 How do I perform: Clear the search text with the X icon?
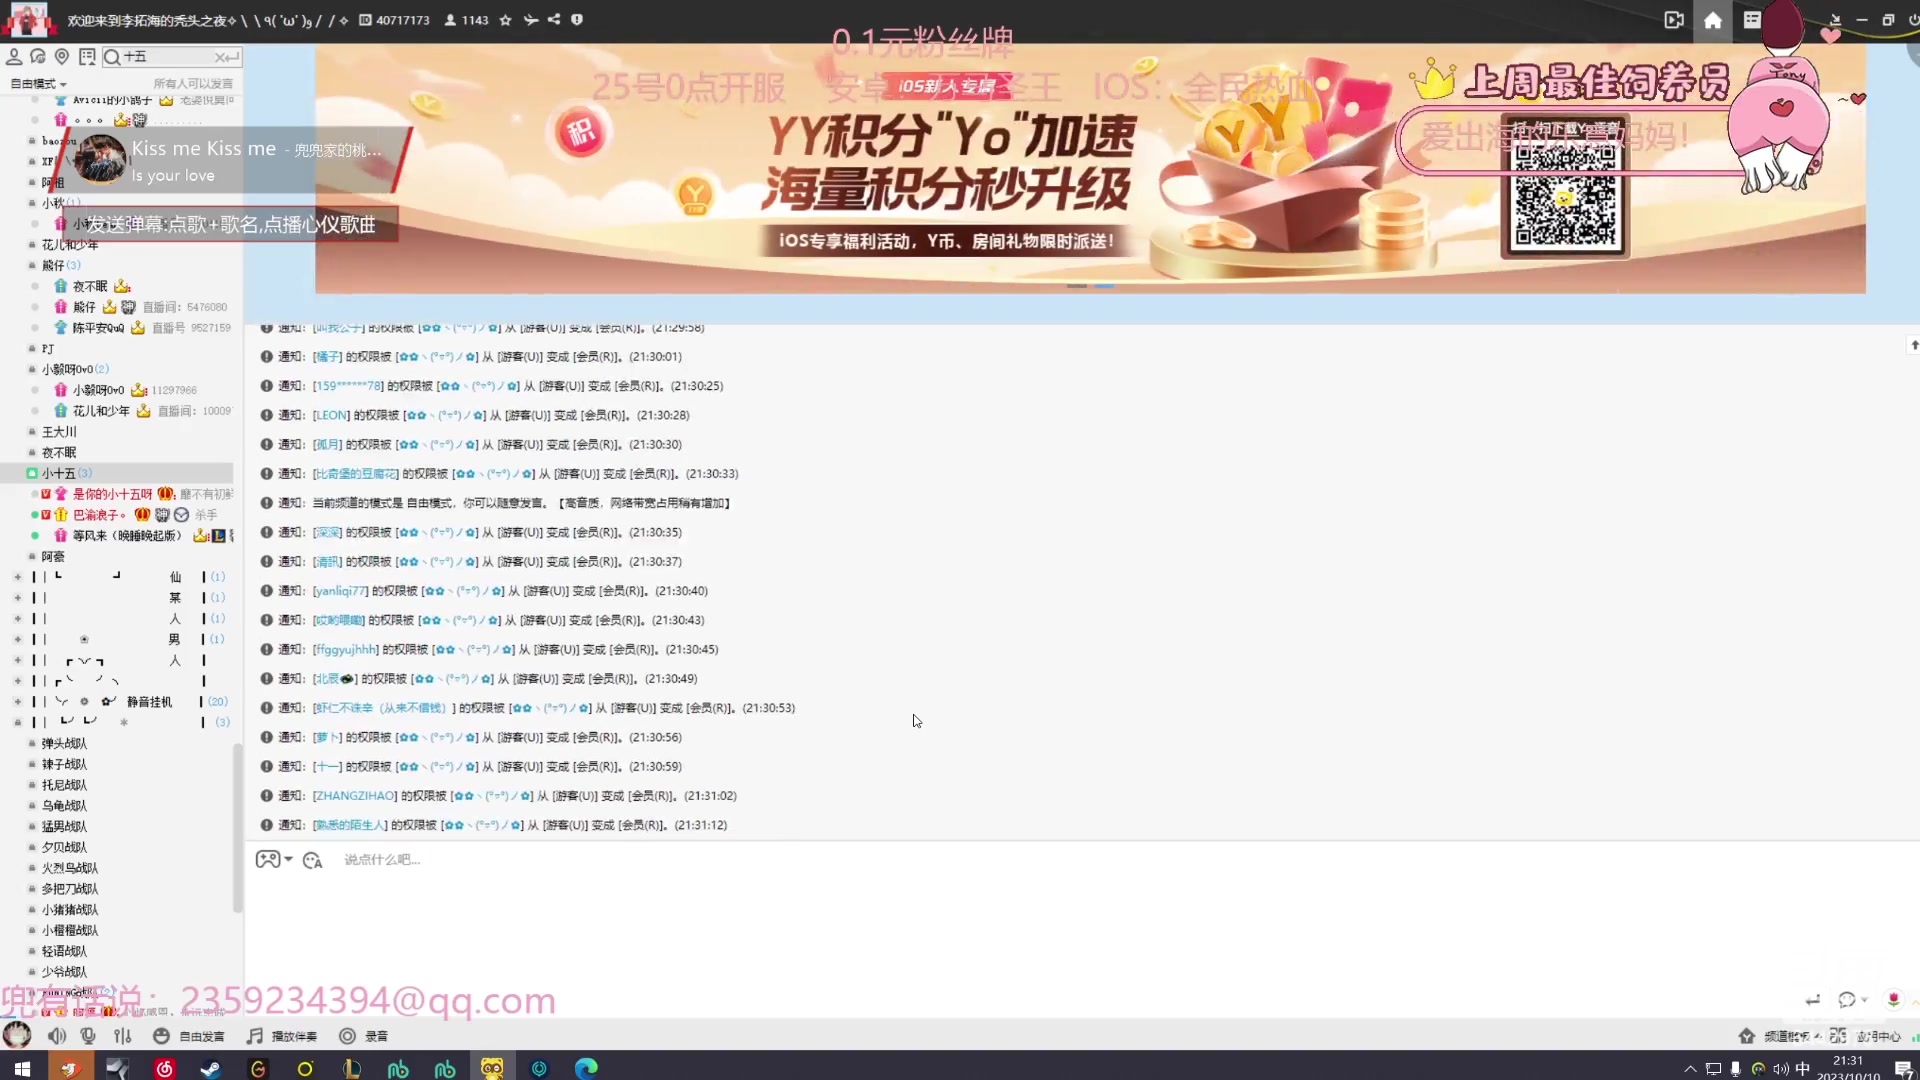(x=220, y=57)
